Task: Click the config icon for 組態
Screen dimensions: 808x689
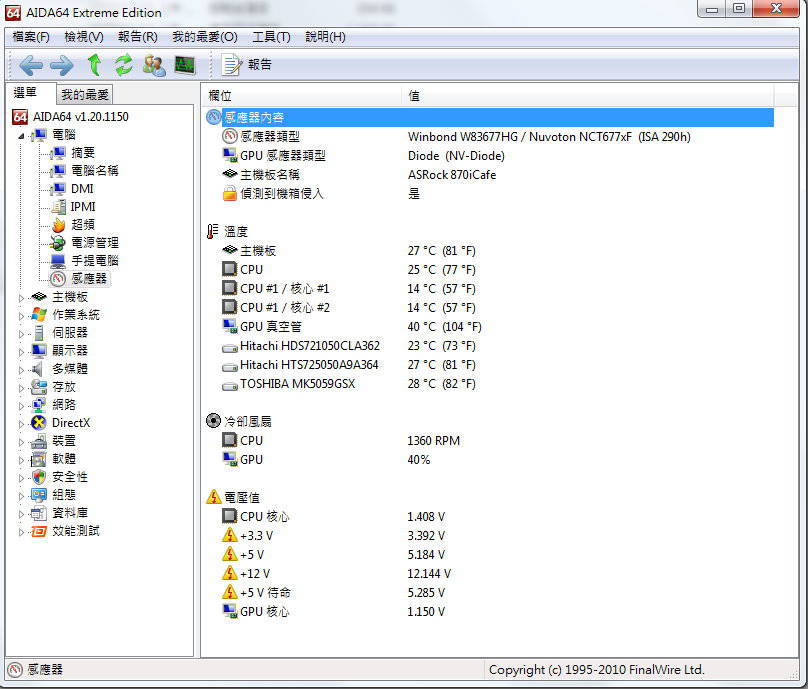Action: [39, 495]
